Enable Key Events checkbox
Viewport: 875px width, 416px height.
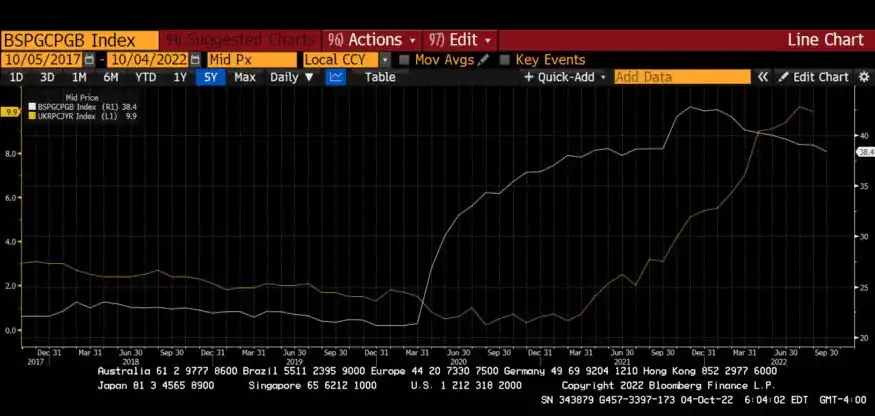click(x=505, y=60)
